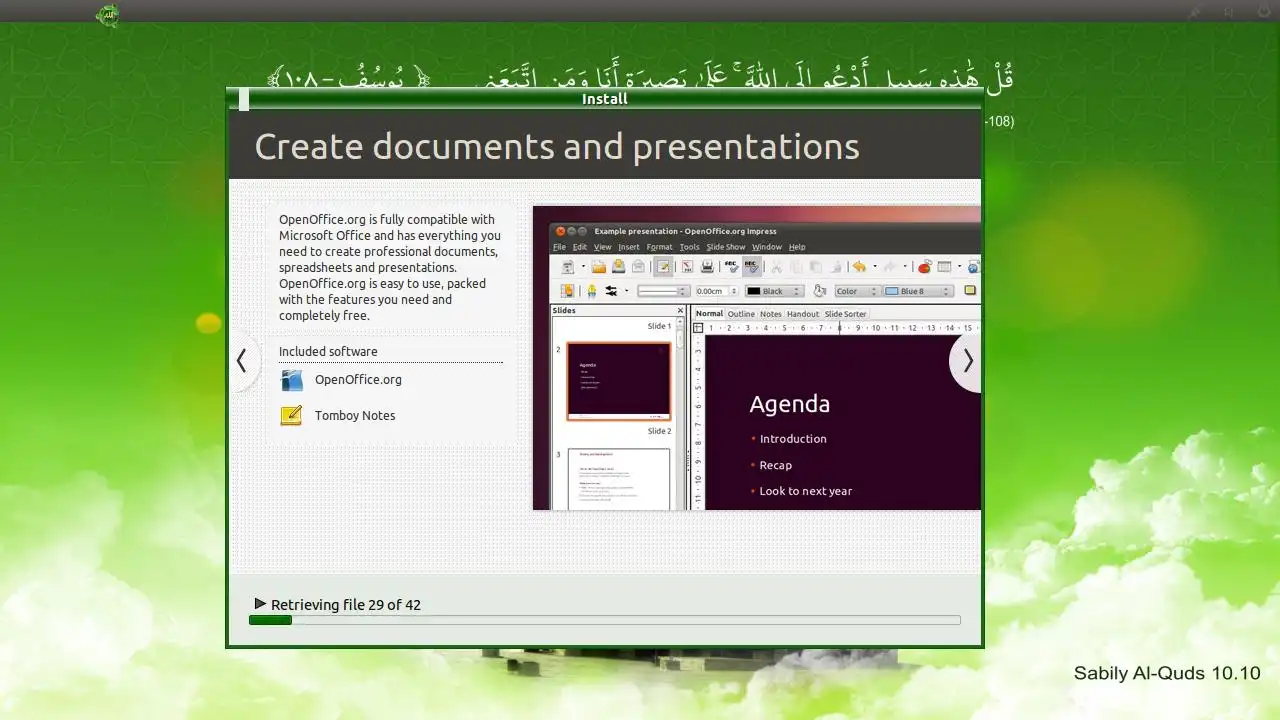Image resolution: width=1280 pixels, height=720 pixels.
Task: Switch to the Notes view tab
Action: [770, 314]
